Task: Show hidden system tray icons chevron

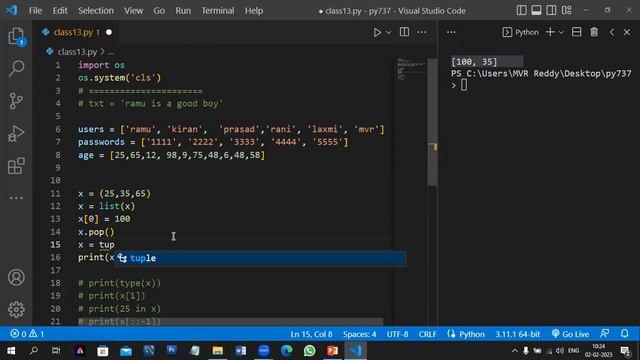Action: pyautogui.click(x=514, y=351)
